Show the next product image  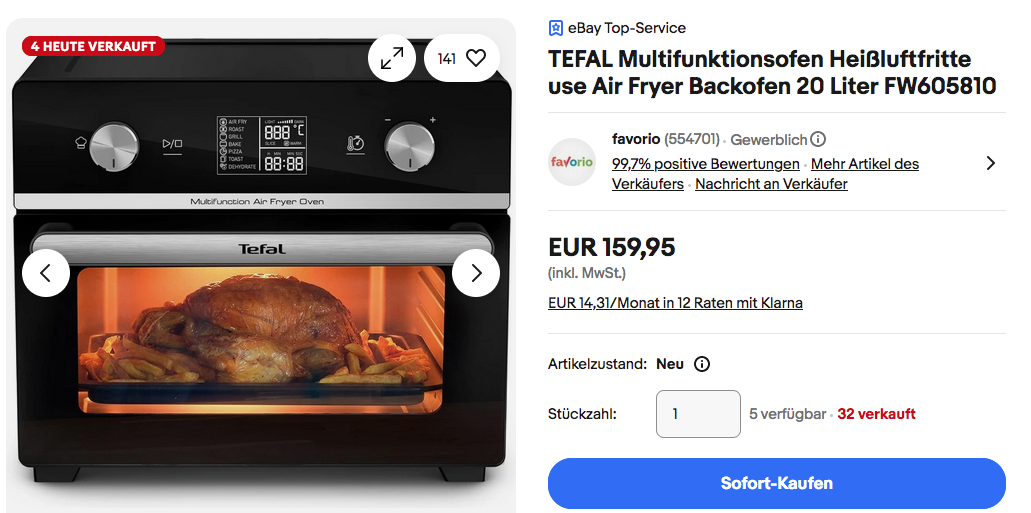point(476,273)
